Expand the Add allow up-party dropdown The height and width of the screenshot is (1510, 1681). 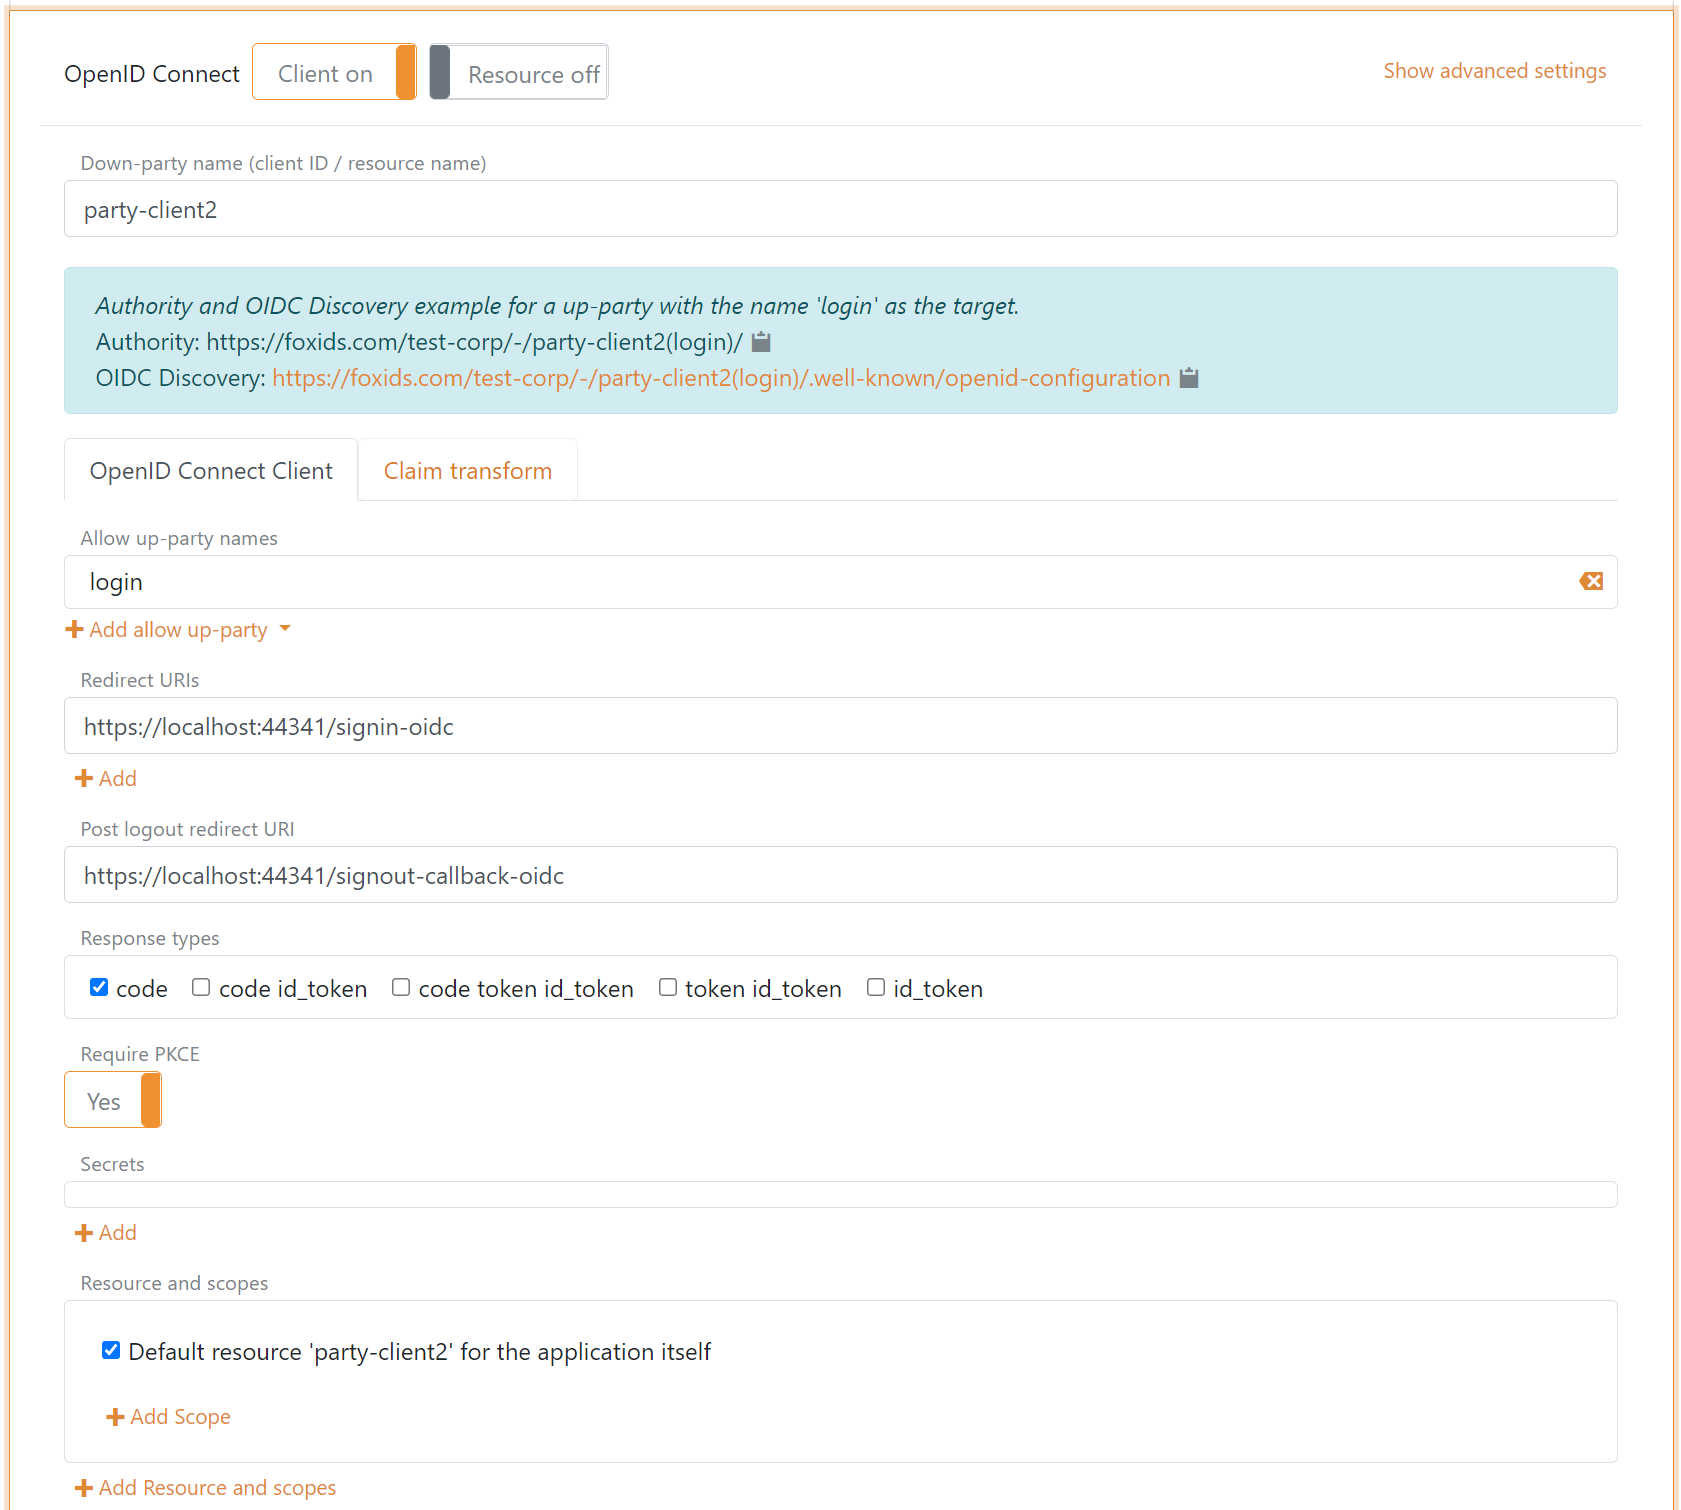(285, 629)
